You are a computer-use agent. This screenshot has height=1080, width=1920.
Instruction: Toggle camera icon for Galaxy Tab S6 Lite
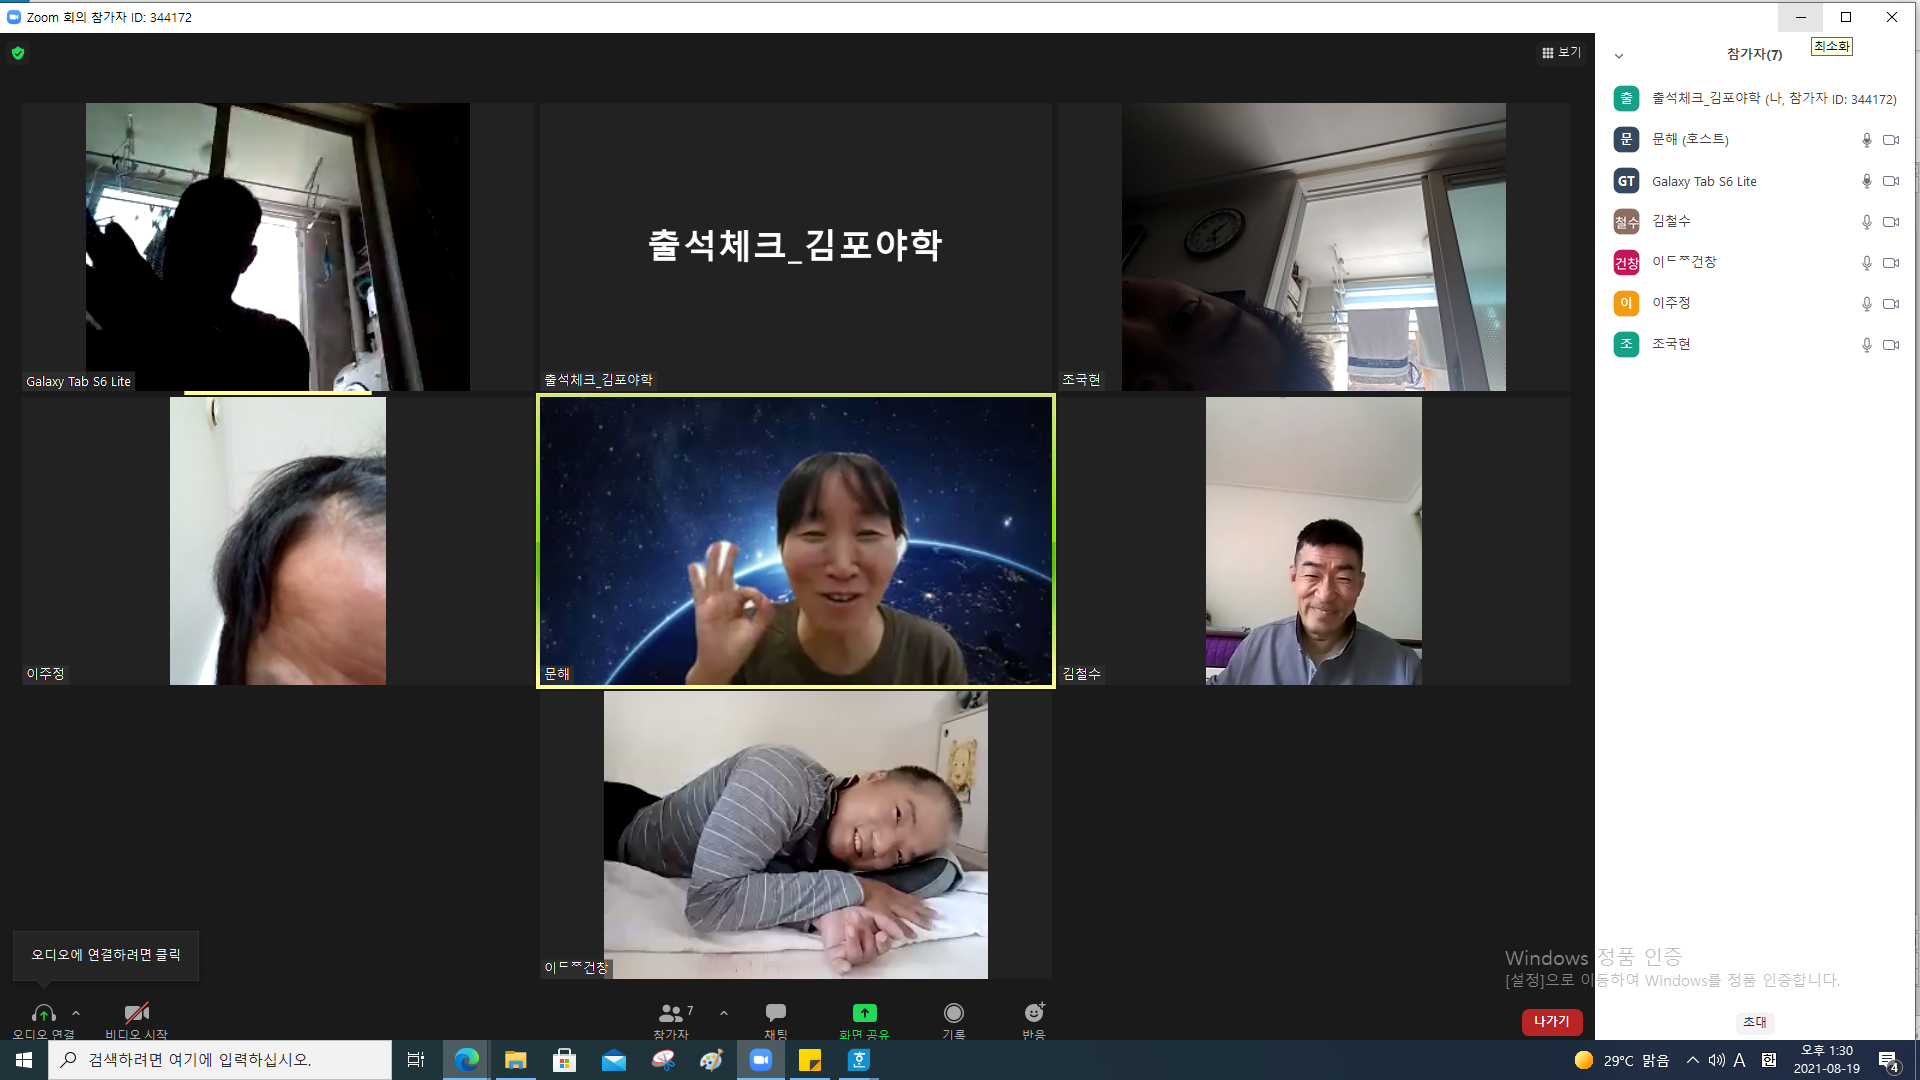pyautogui.click(x=1891, y=181)
